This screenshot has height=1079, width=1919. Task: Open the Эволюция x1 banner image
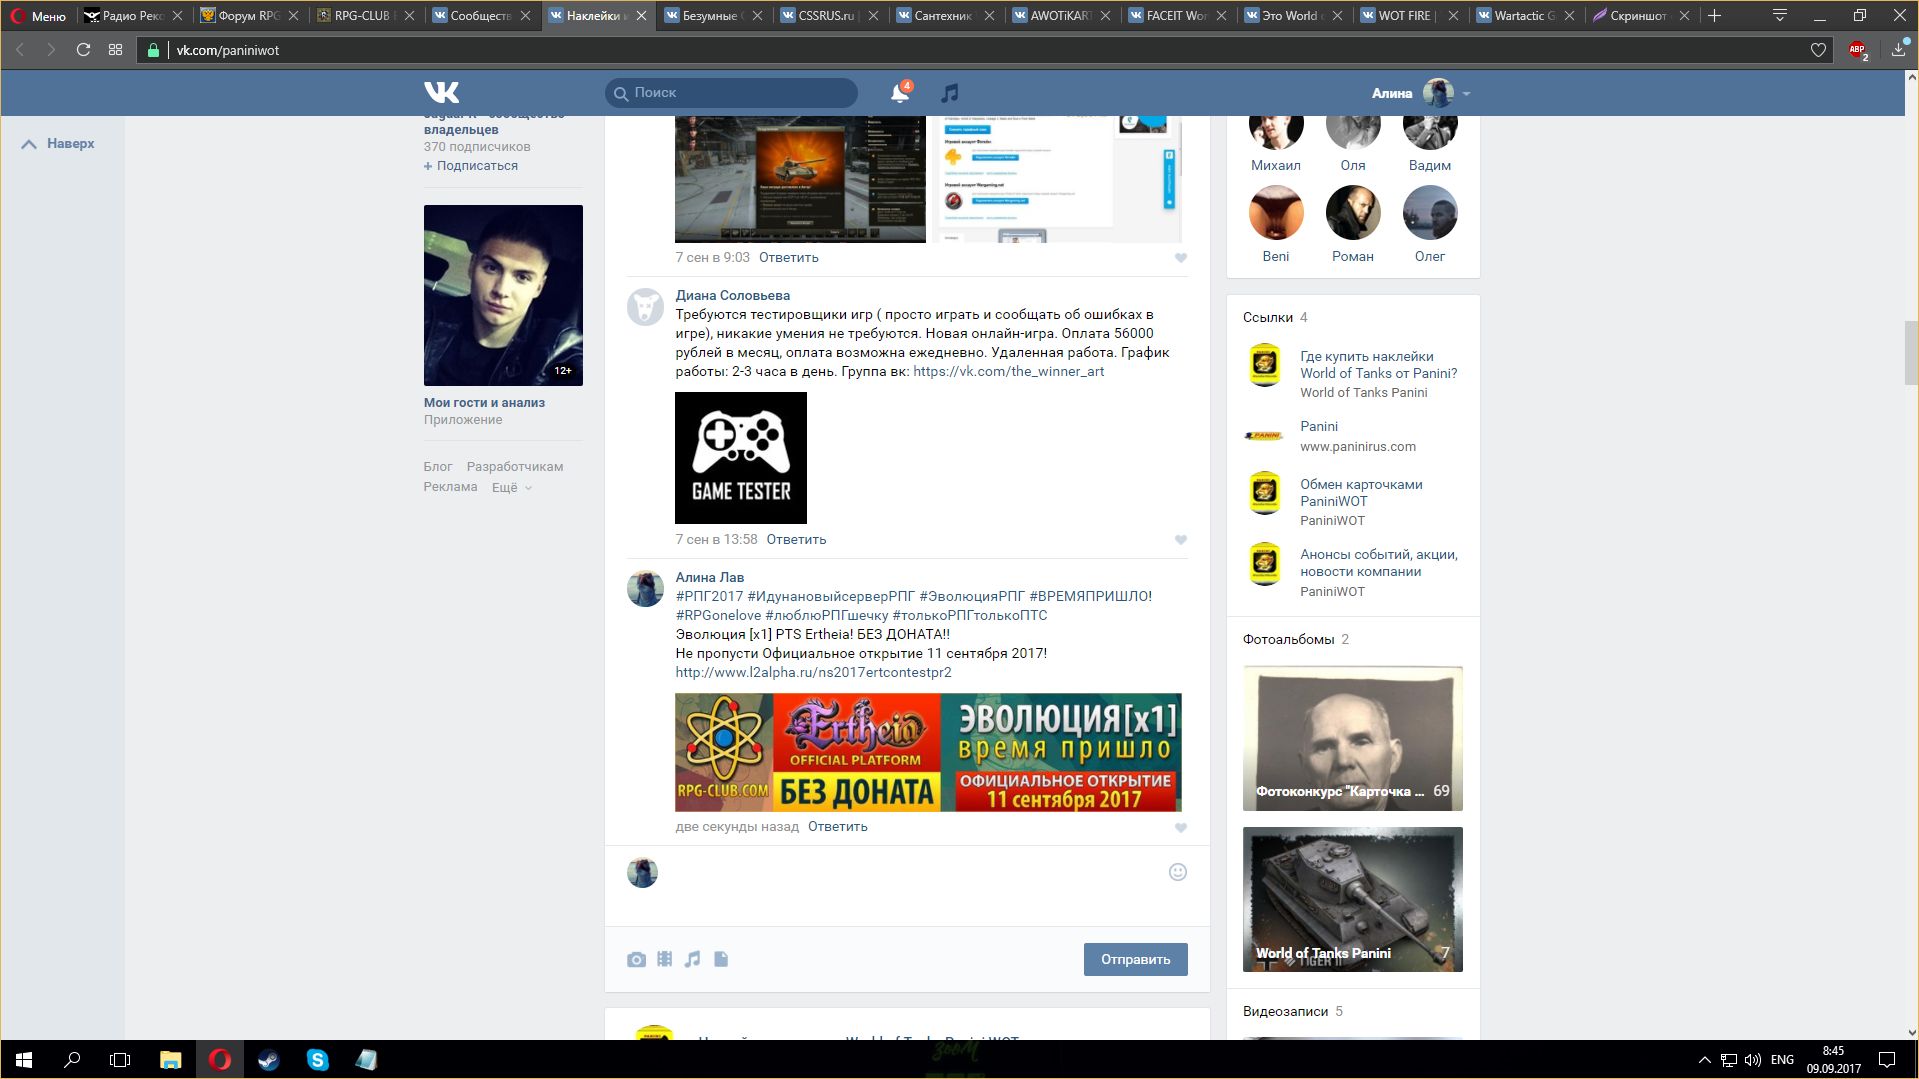click(x=928, y=752)
